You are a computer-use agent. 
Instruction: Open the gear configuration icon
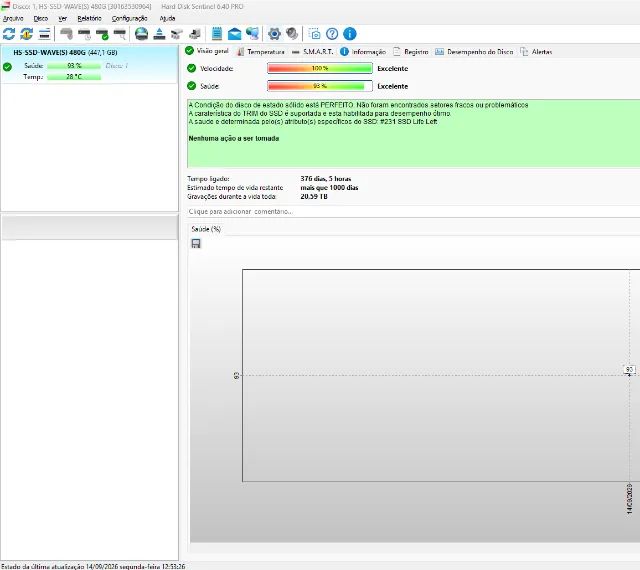point(274,34)
